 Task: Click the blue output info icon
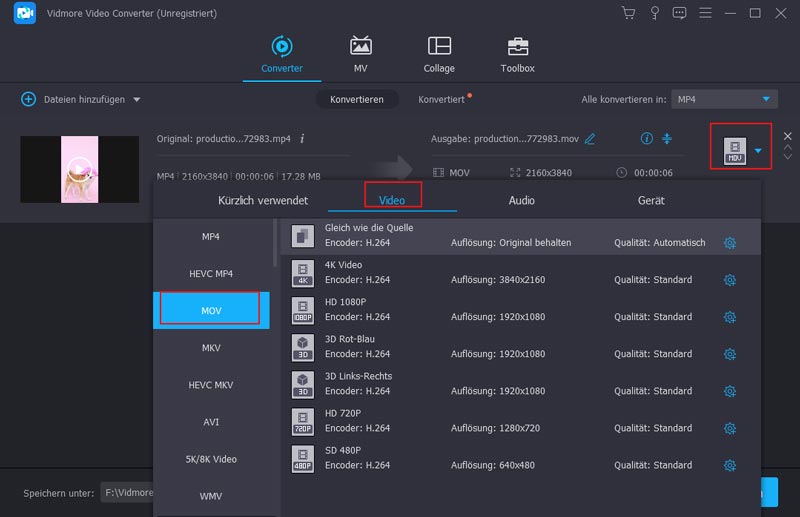(x=646, y=139)
